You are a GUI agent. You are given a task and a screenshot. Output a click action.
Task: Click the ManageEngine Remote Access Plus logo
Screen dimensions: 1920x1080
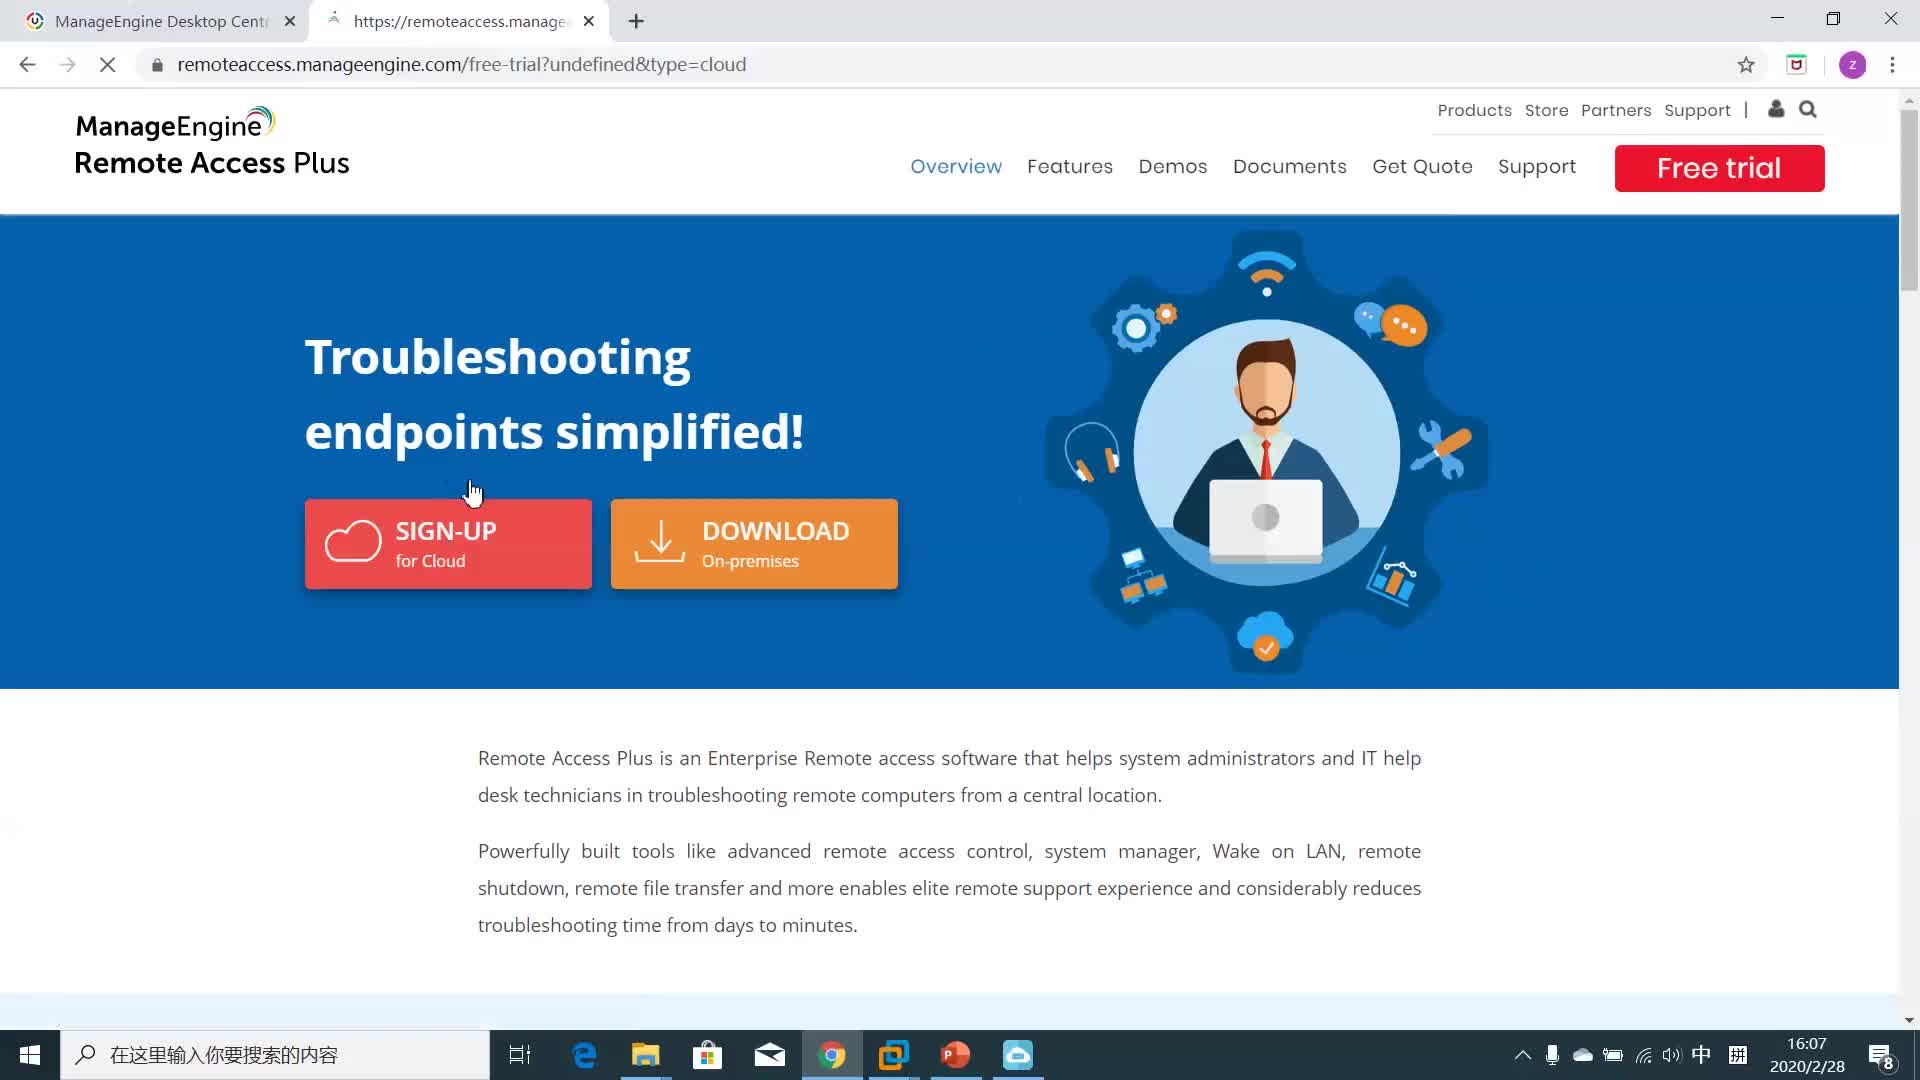tap(210, 143)
